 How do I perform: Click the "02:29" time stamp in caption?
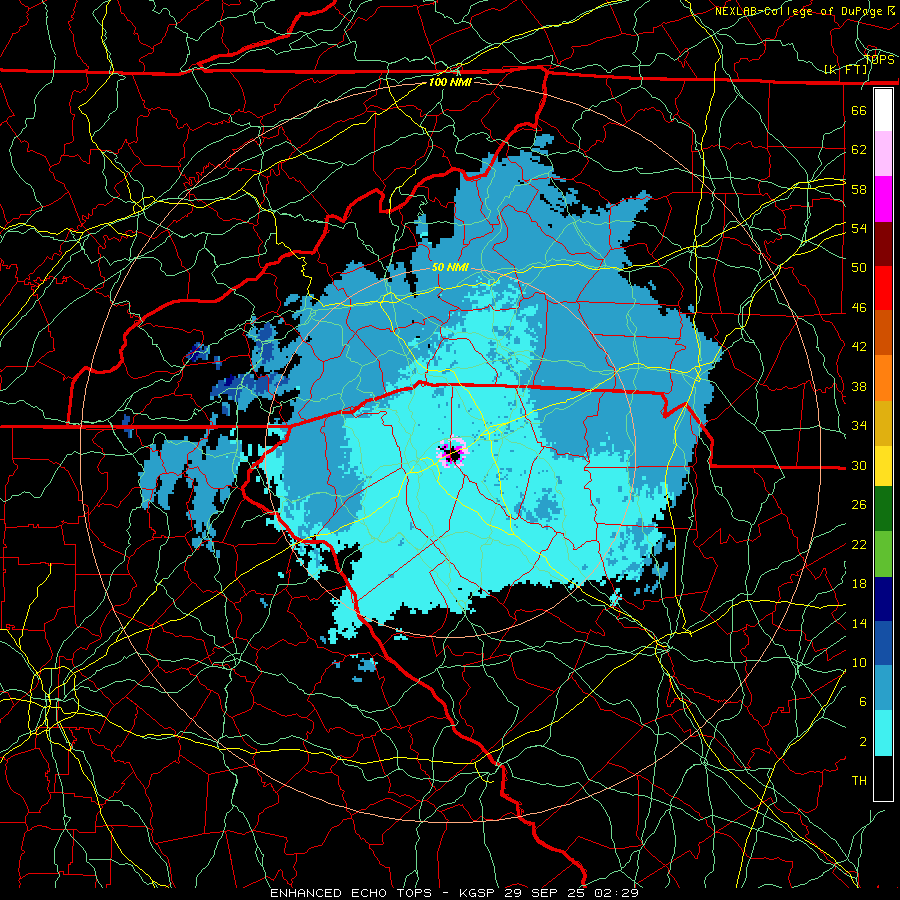(616, 893)
